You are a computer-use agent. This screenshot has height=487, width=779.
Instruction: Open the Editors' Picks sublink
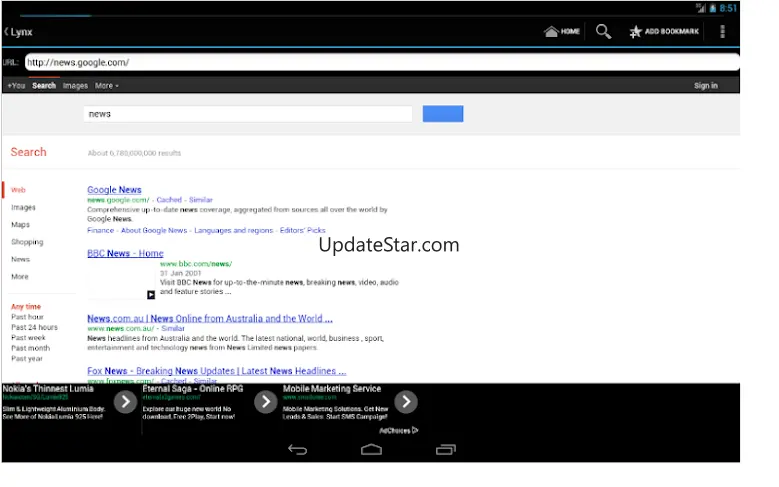(x=303, y=231)
